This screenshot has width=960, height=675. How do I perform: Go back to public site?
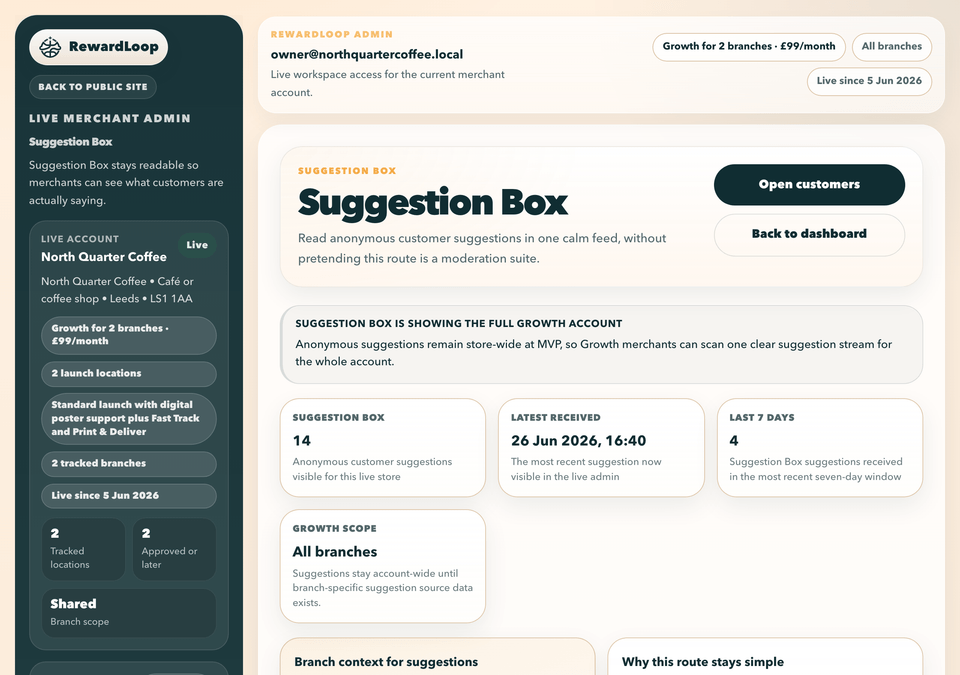point(92,87)
